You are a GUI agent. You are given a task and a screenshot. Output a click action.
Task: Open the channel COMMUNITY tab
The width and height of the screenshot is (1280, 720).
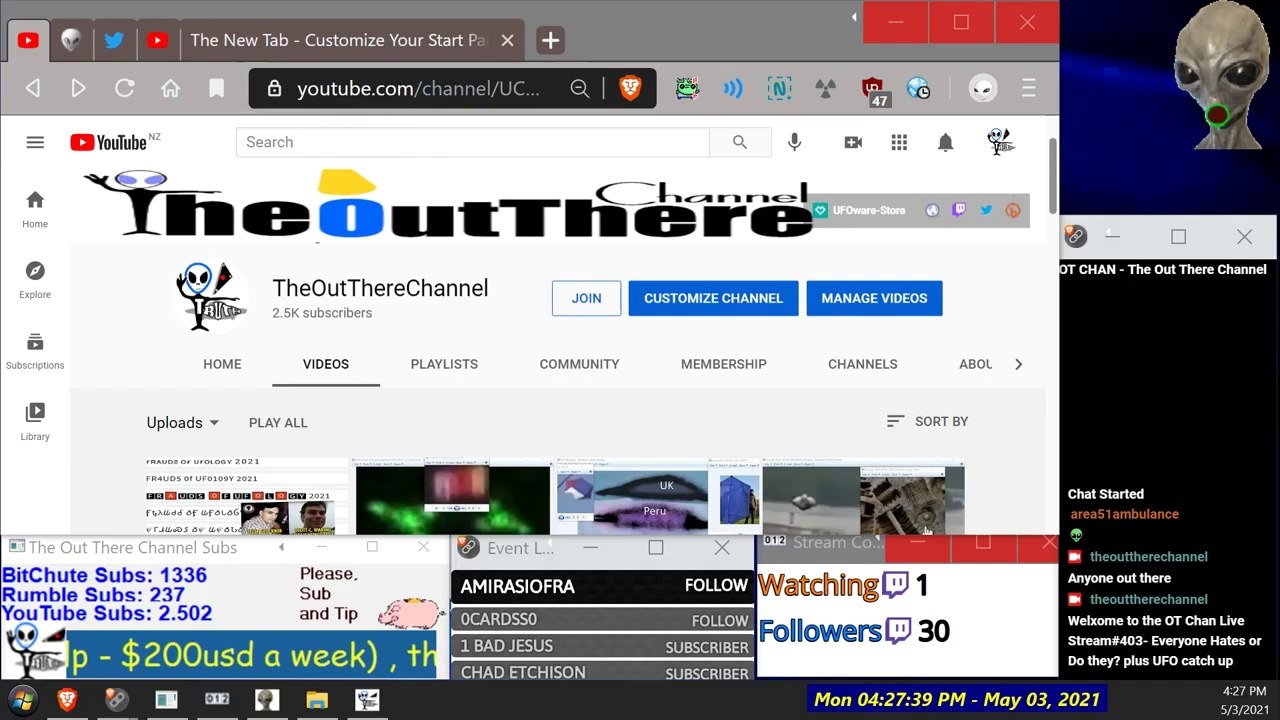tap(579, 364)
